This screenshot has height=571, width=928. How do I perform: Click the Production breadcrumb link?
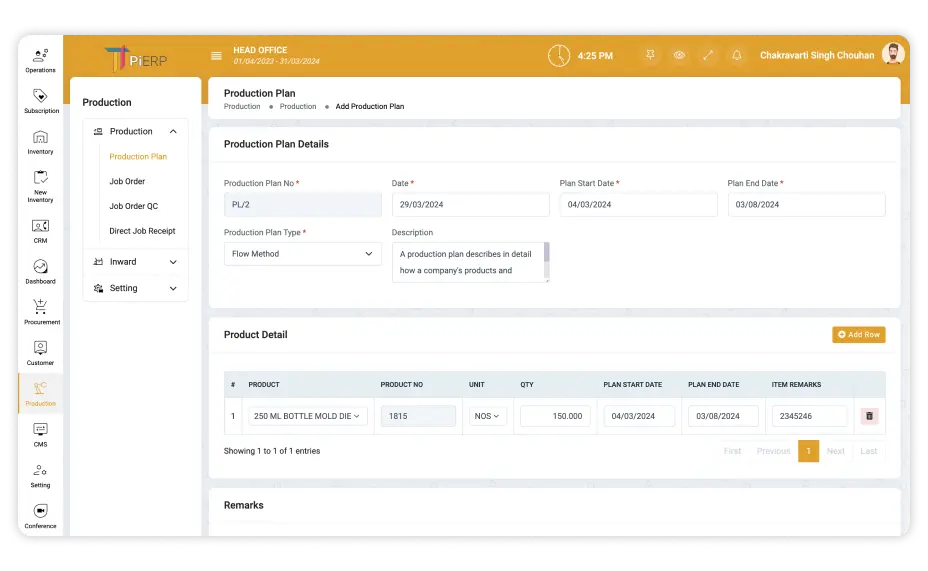pyautogui.click(x=242, y=106)
